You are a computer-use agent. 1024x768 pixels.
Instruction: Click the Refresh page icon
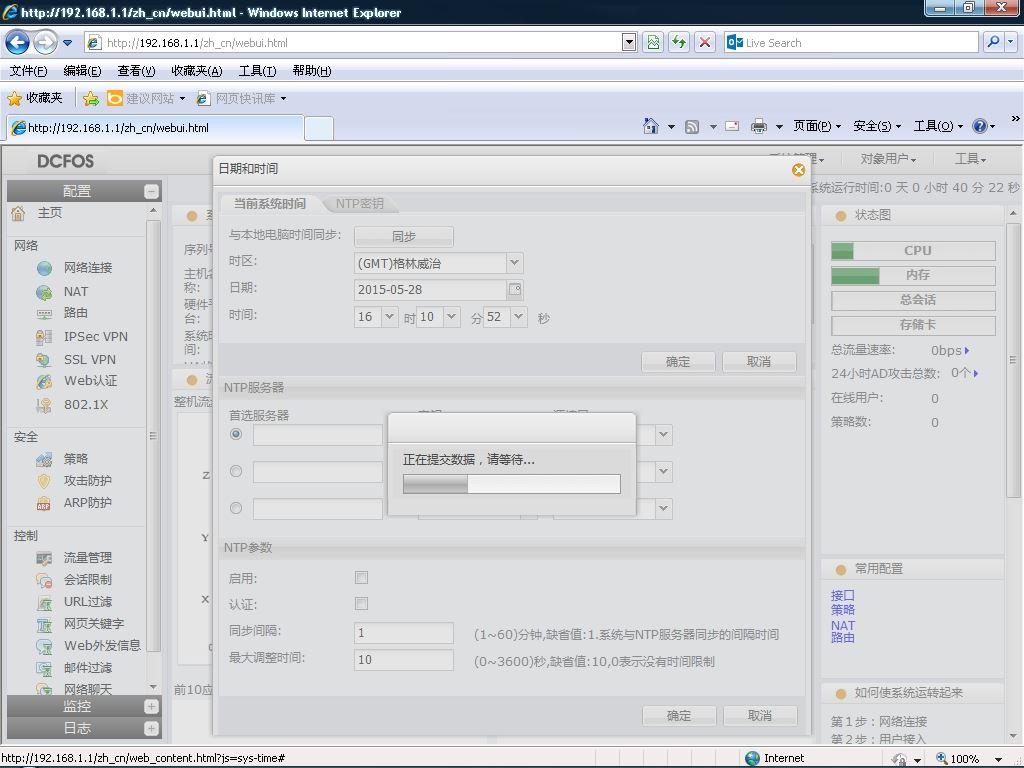[679, 42]
